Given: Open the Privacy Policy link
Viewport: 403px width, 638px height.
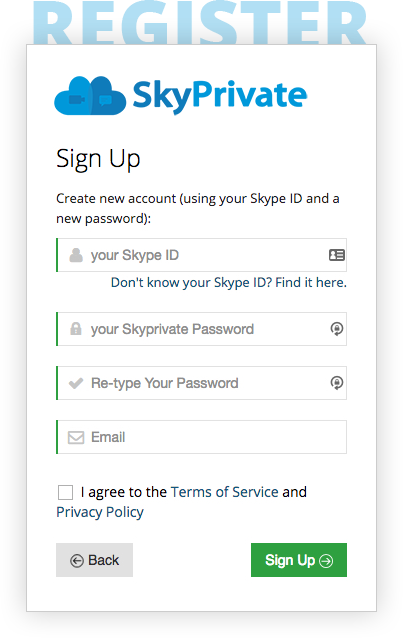Looking at the screenshot, I should point(100,512).
